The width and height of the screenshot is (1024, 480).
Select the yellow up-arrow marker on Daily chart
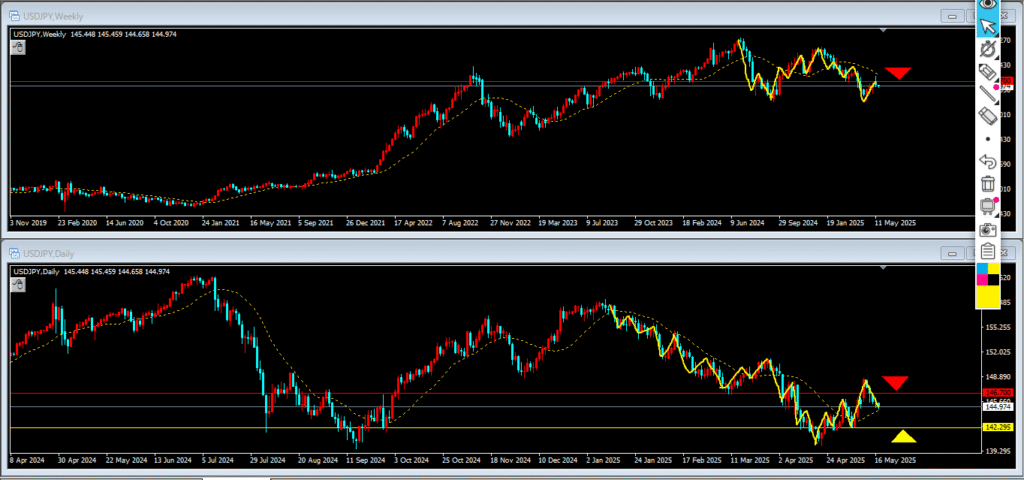pos(903,436)
